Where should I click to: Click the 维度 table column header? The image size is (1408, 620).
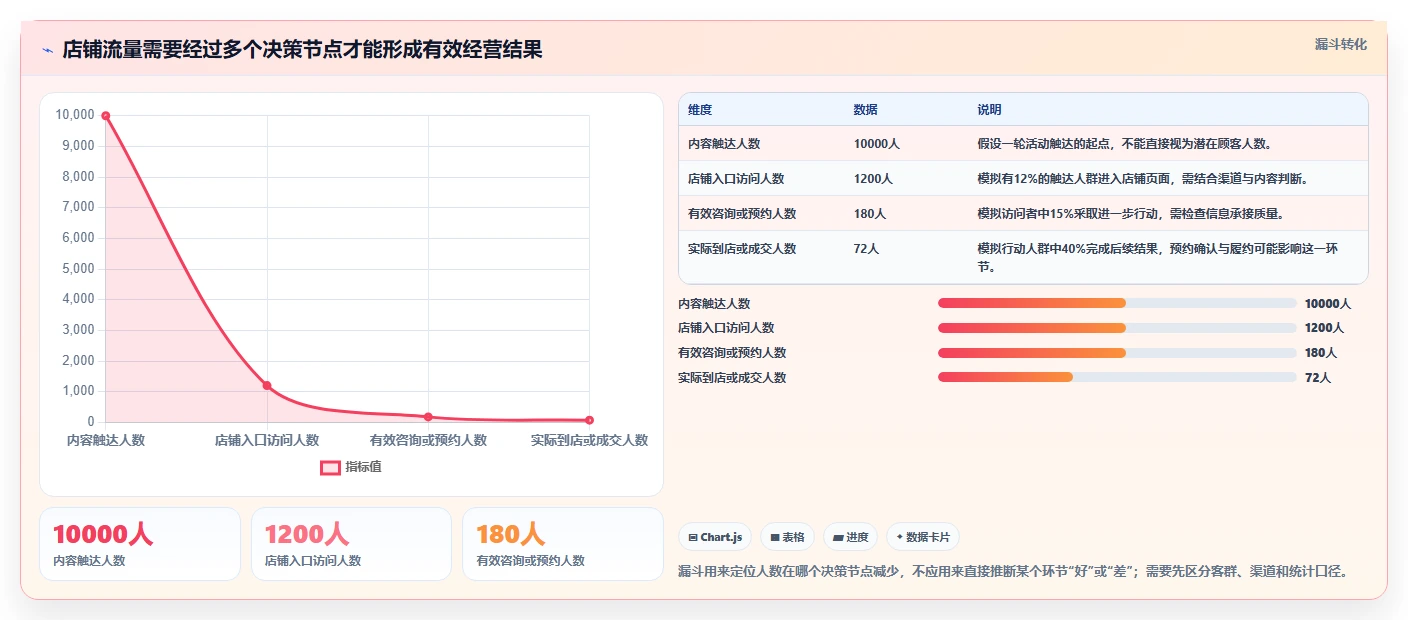(700, 109)
